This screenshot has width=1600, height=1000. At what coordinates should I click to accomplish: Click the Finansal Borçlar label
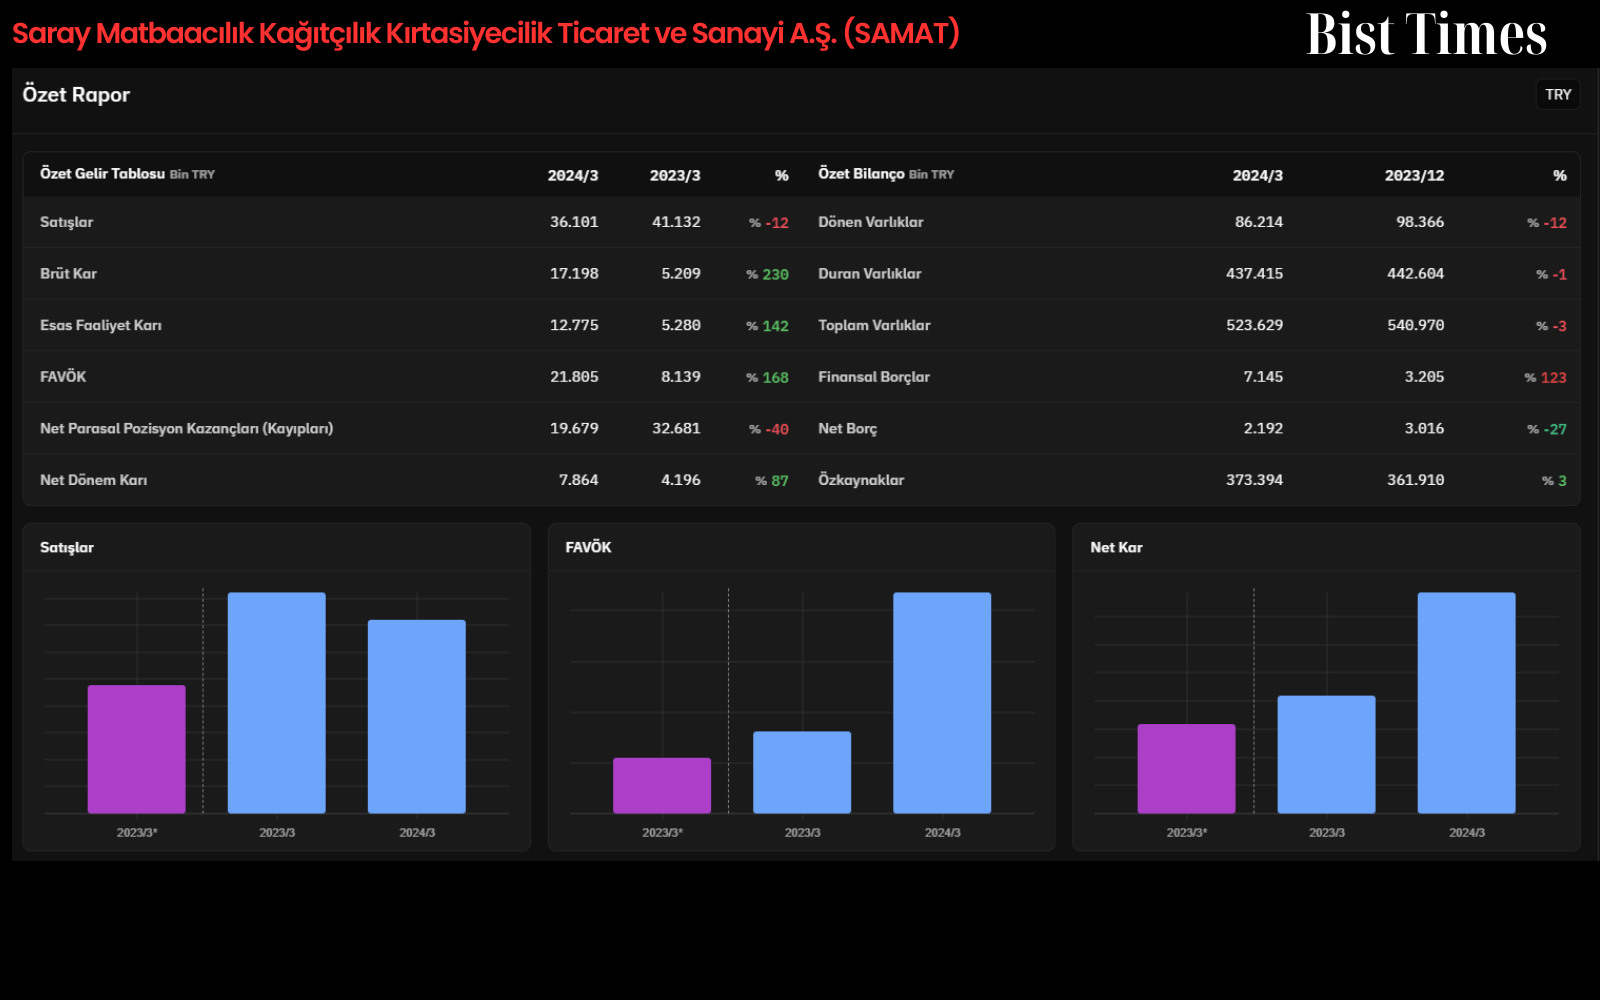tap(874, 377)
